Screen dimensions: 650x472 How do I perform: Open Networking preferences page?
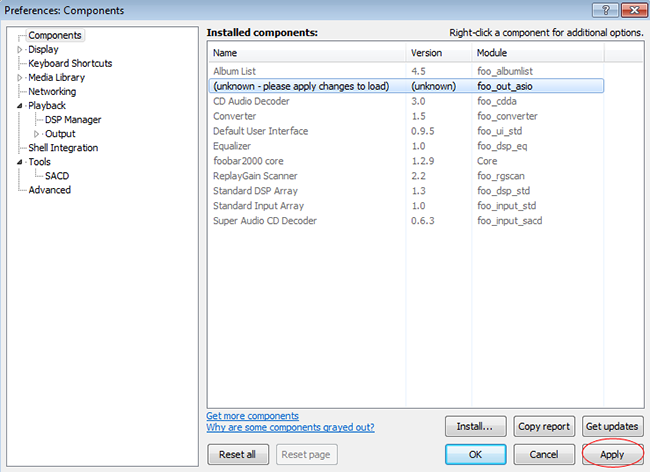pyautogui.click(x=52, y=92)
